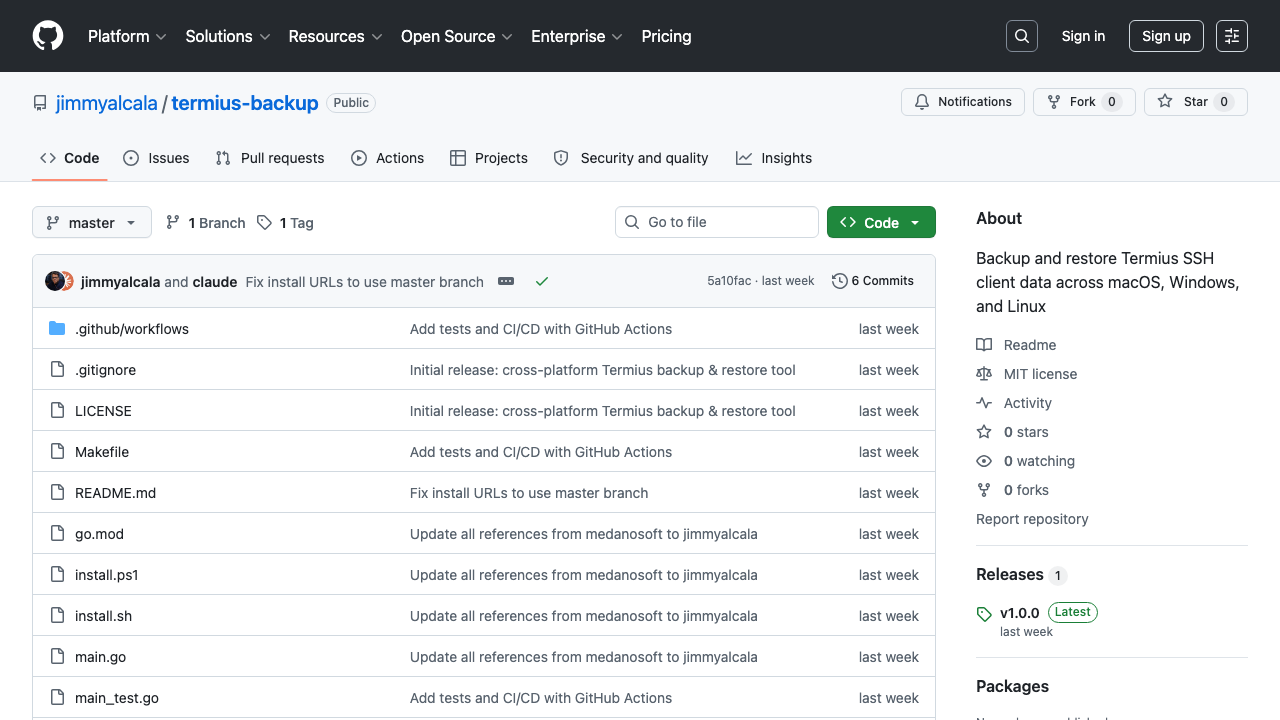Expand the green Code dropdown button
This screenshot has height=720, width=1280.
[881, 223]
